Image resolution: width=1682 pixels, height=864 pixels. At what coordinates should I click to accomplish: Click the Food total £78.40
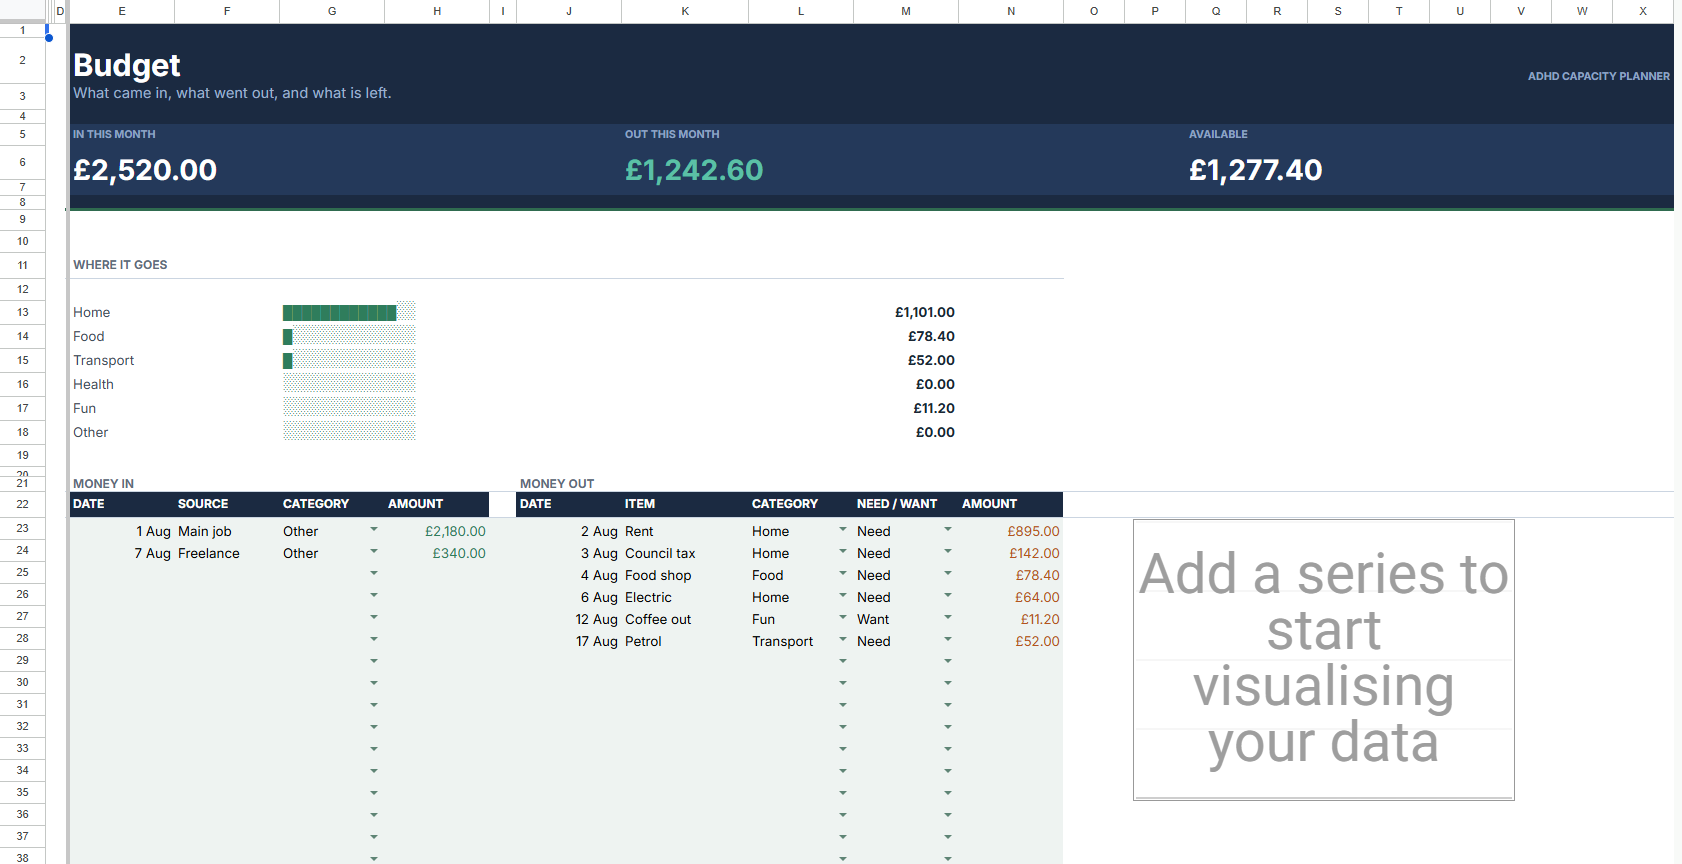[x=931, y=336]
